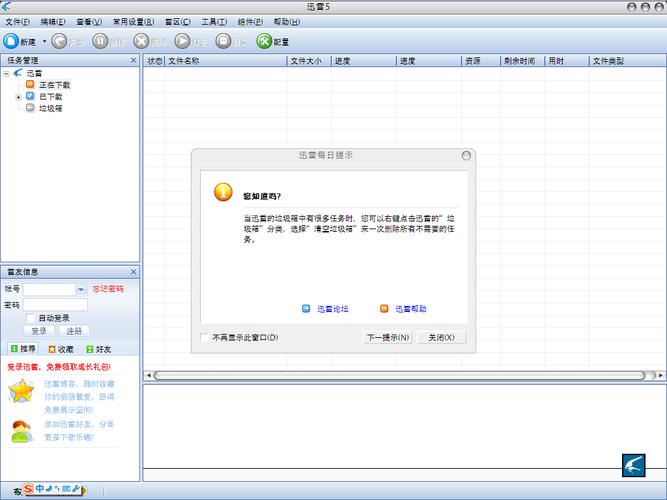The width and height of the screenshot is (667, 500).
Task: Sort by the 状态 column header
Action: click(154, 61)
